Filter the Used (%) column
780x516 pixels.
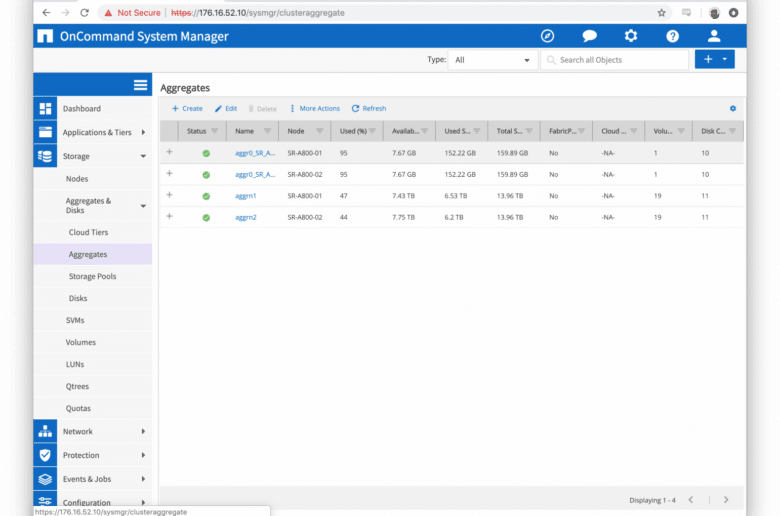click(372, 131)
